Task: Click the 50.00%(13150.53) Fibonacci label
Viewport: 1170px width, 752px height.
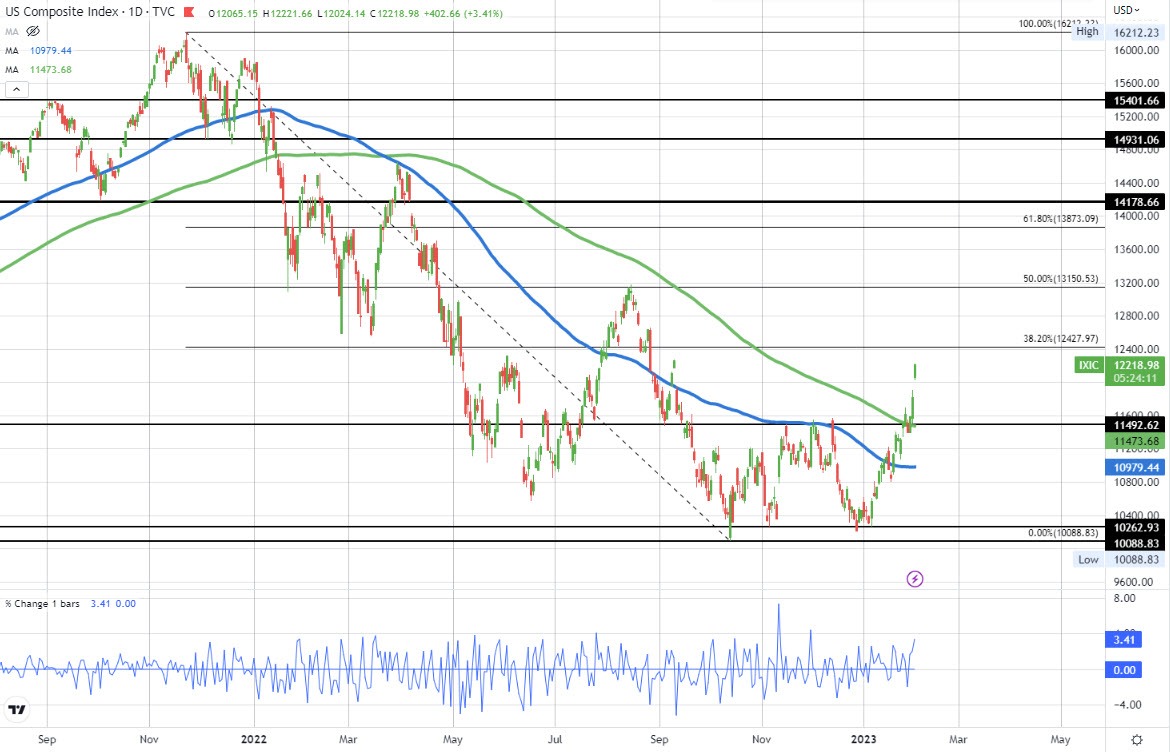Action: [1060, 279]
